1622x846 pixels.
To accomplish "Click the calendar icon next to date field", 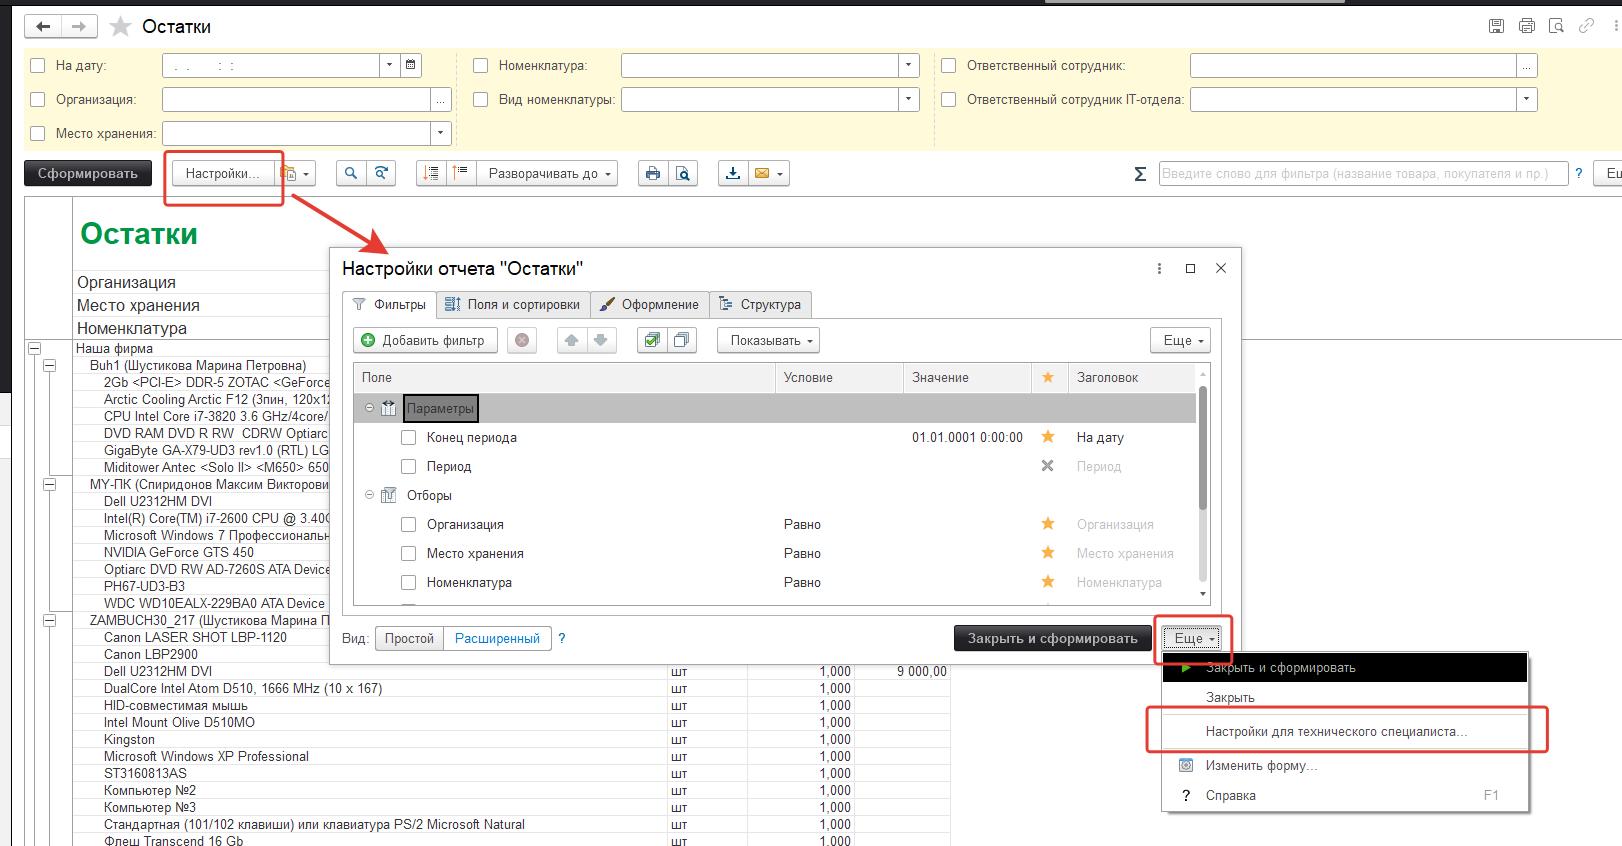I will click(410, 66).
